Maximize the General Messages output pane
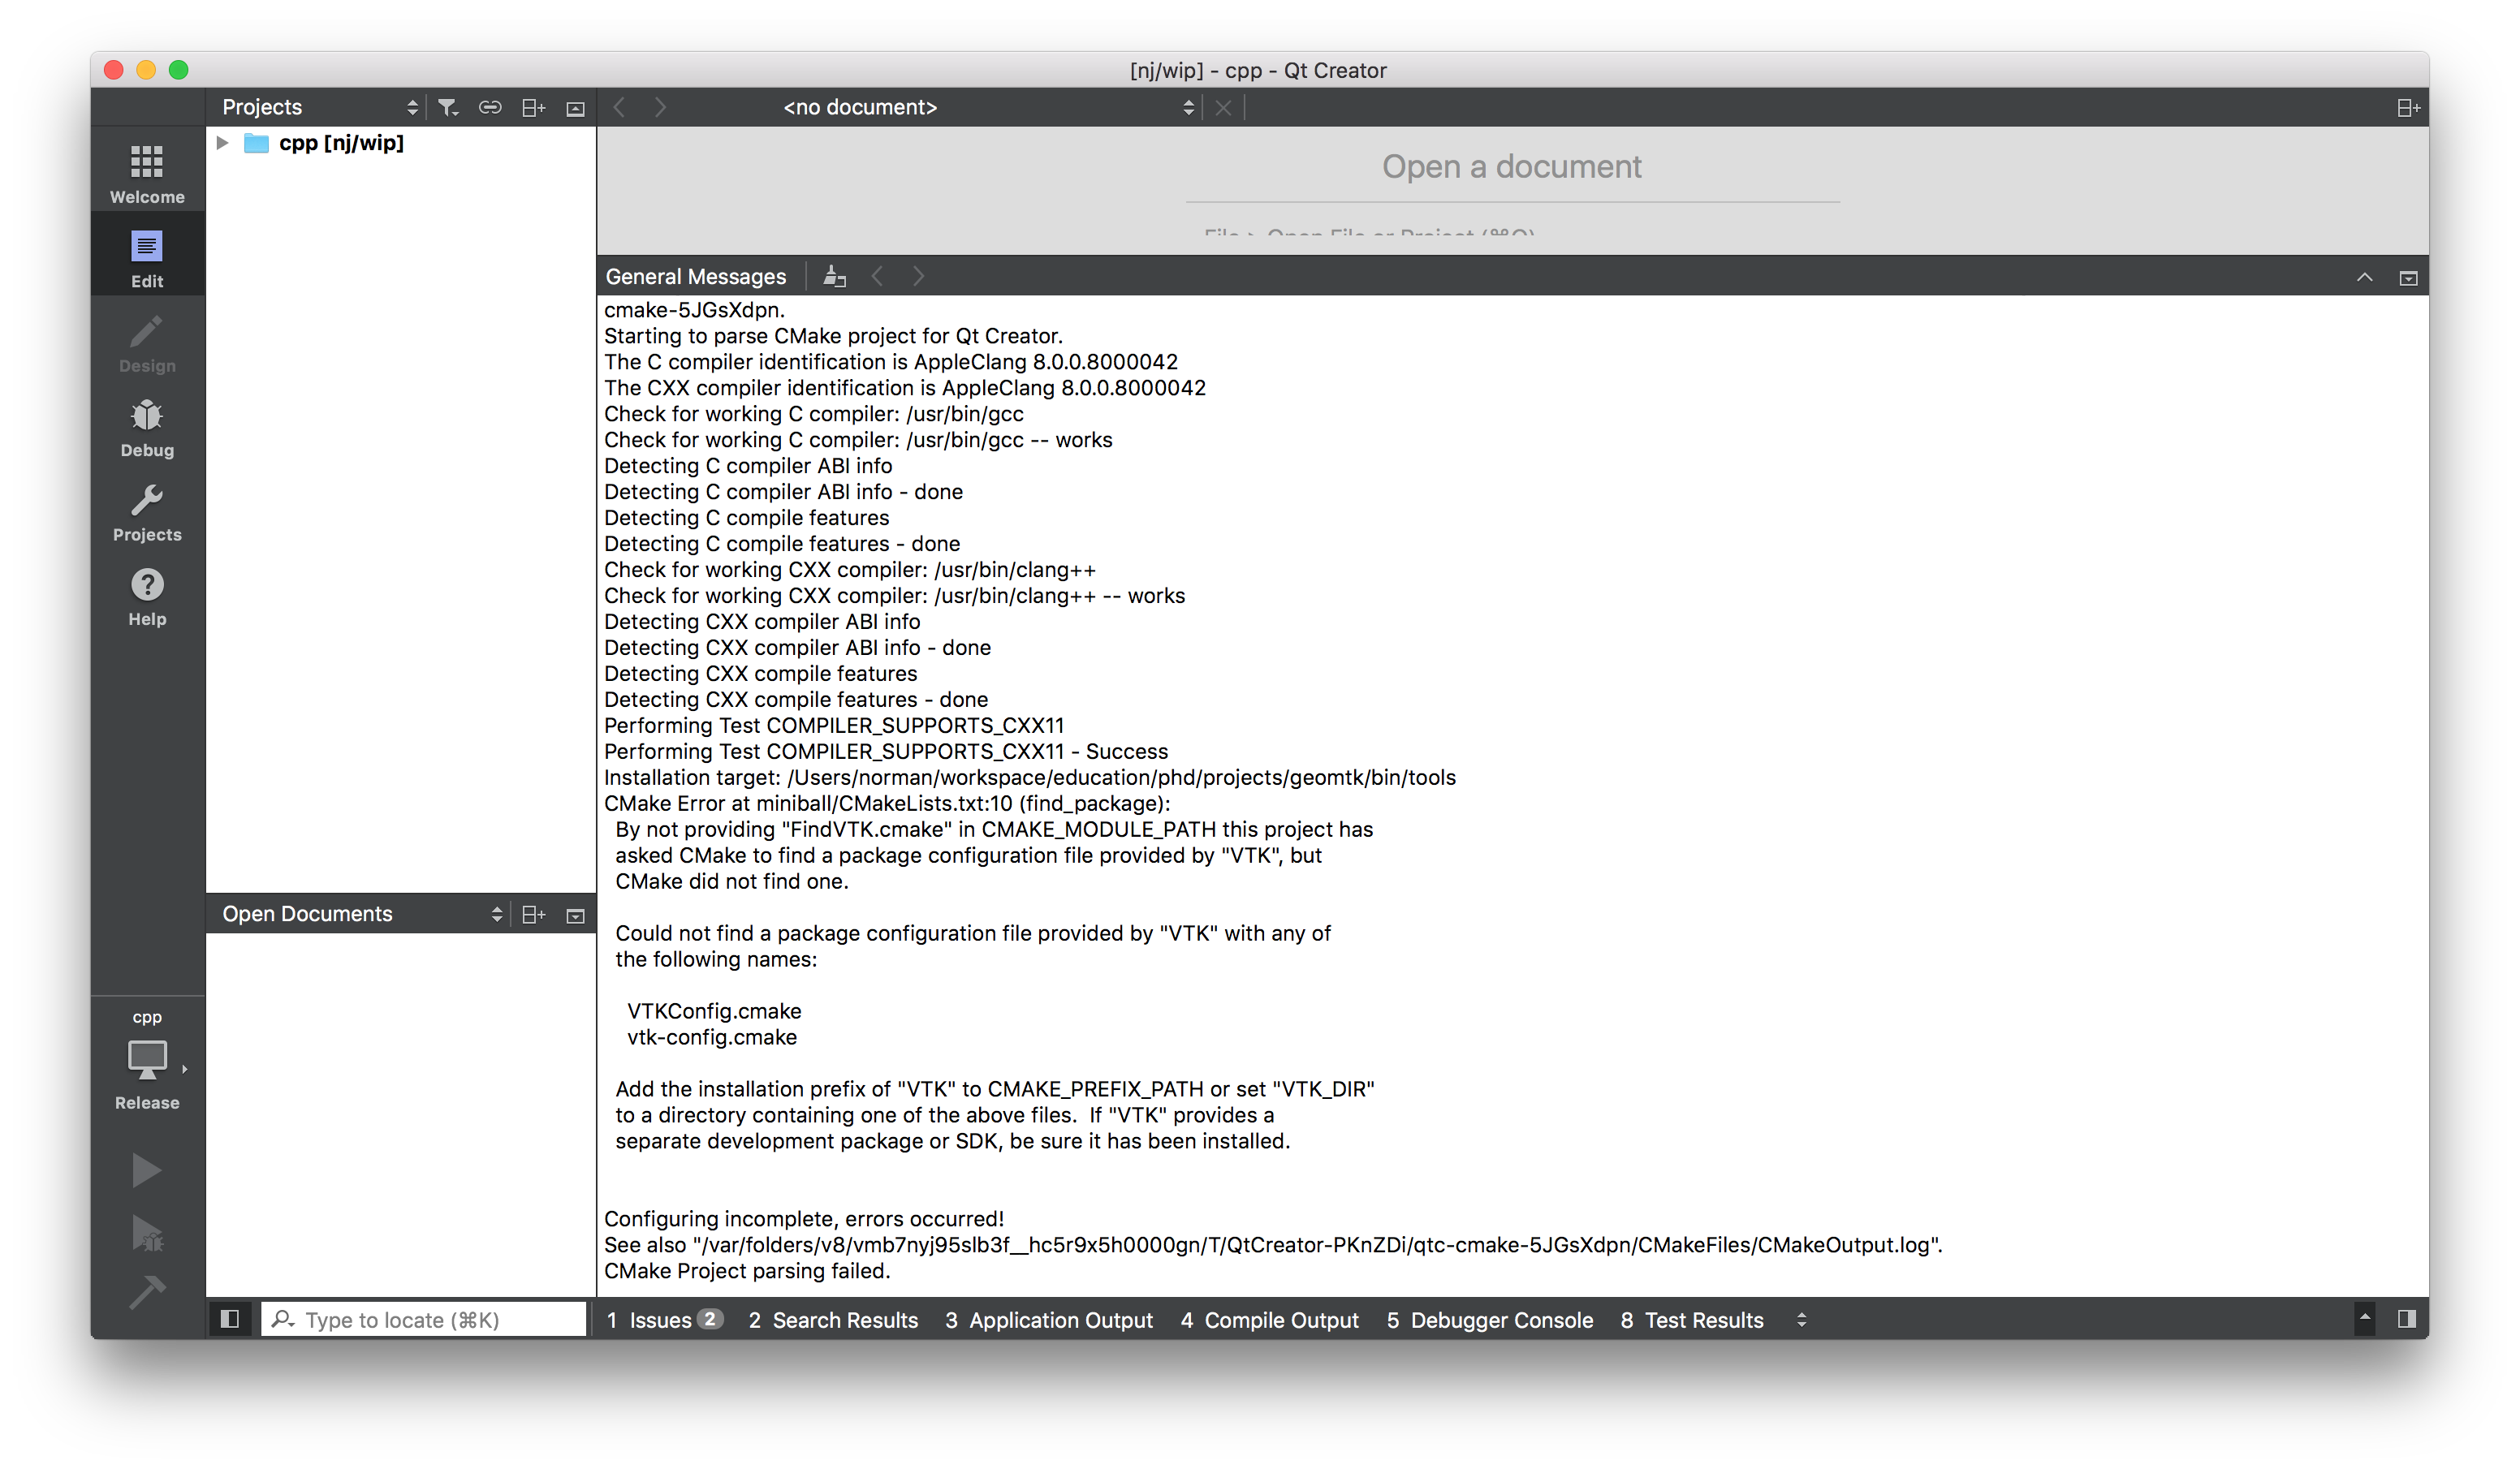The width and height of the screenshot is (2520, 1469). click(x=2364, y=277)
